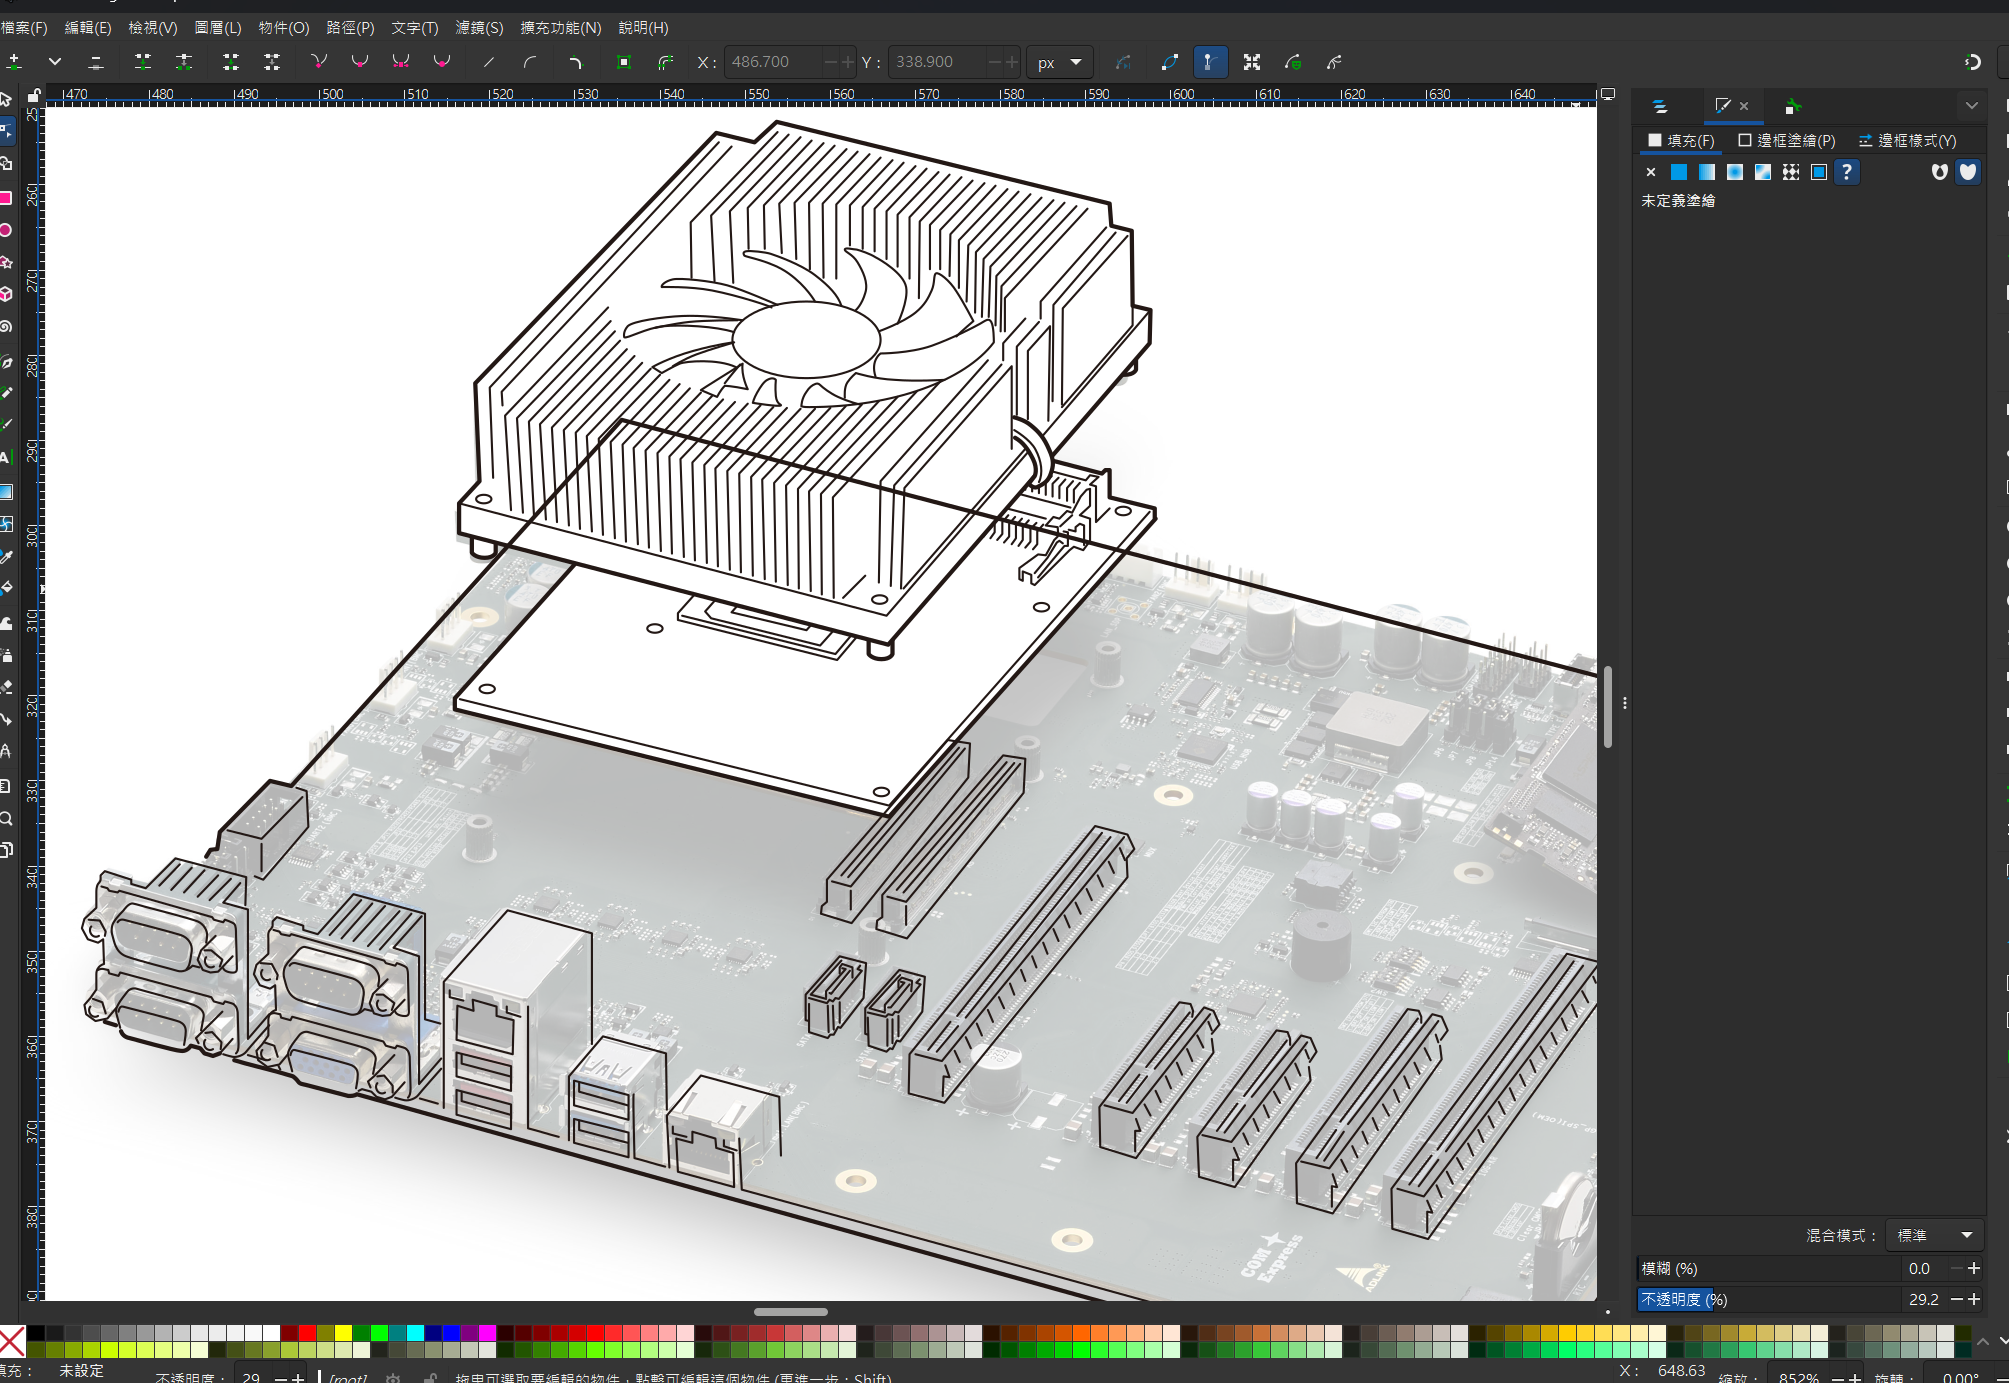The height and width of the screenshot is (1383, 2009).
Task: Click the delete selected nodes icon
Action: [x=96, y=62]
